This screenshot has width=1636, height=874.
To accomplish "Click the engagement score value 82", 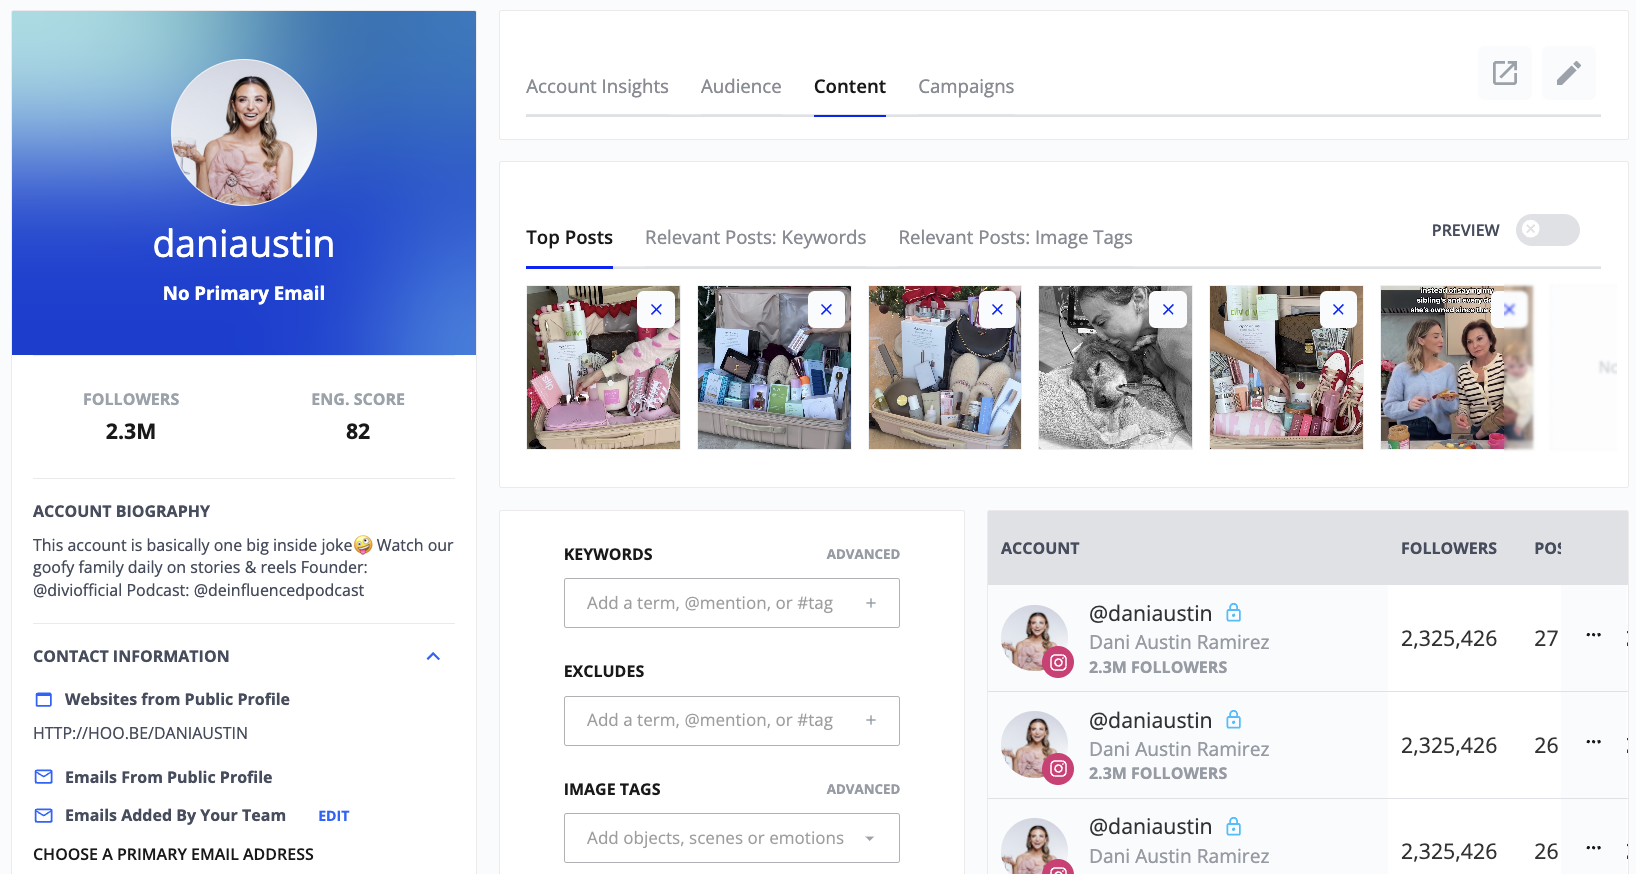I will 358,431.
